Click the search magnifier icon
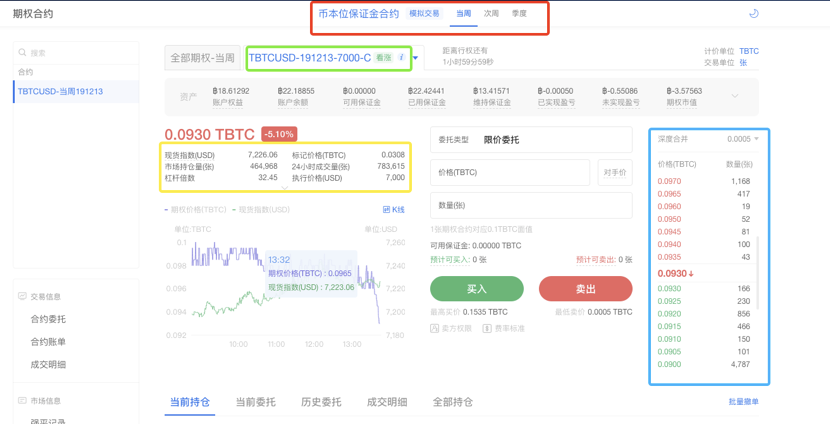The width and height of the screenshot is (830, 424). 22,53
